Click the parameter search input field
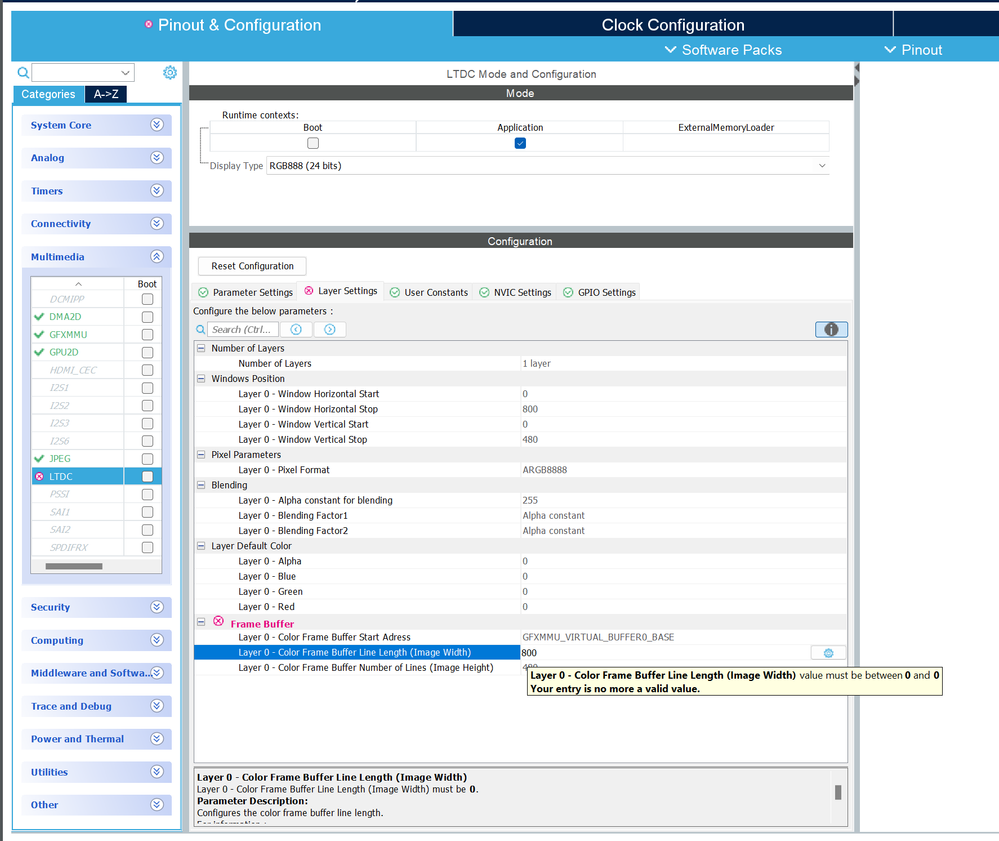Screen dimensions: 999x841 click(243, 329)
